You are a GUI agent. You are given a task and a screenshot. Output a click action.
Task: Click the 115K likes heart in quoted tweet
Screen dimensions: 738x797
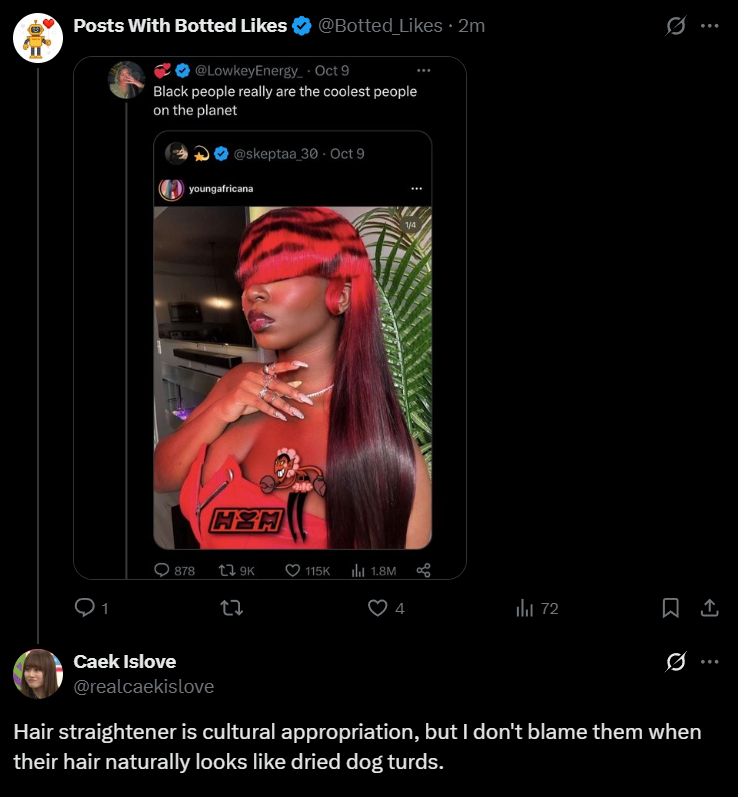(x=293, y=570)
